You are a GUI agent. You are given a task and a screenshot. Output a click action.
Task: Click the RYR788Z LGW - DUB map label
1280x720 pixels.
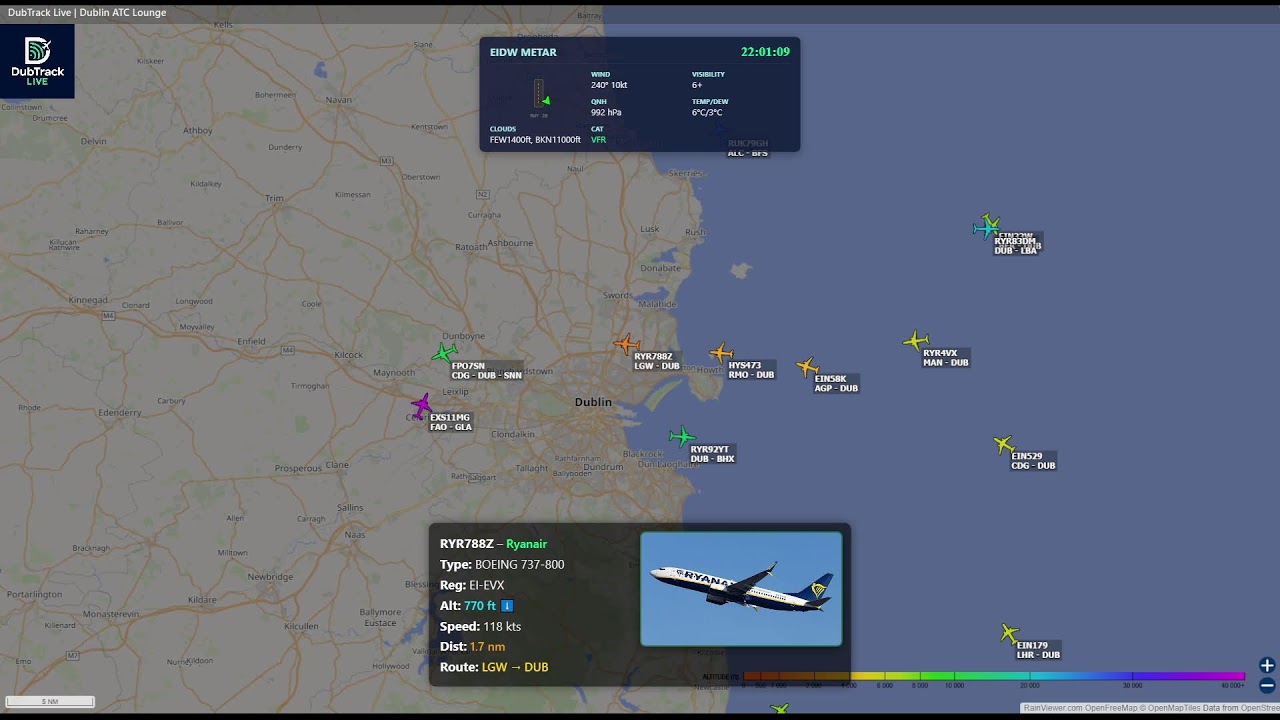(656, 361)
